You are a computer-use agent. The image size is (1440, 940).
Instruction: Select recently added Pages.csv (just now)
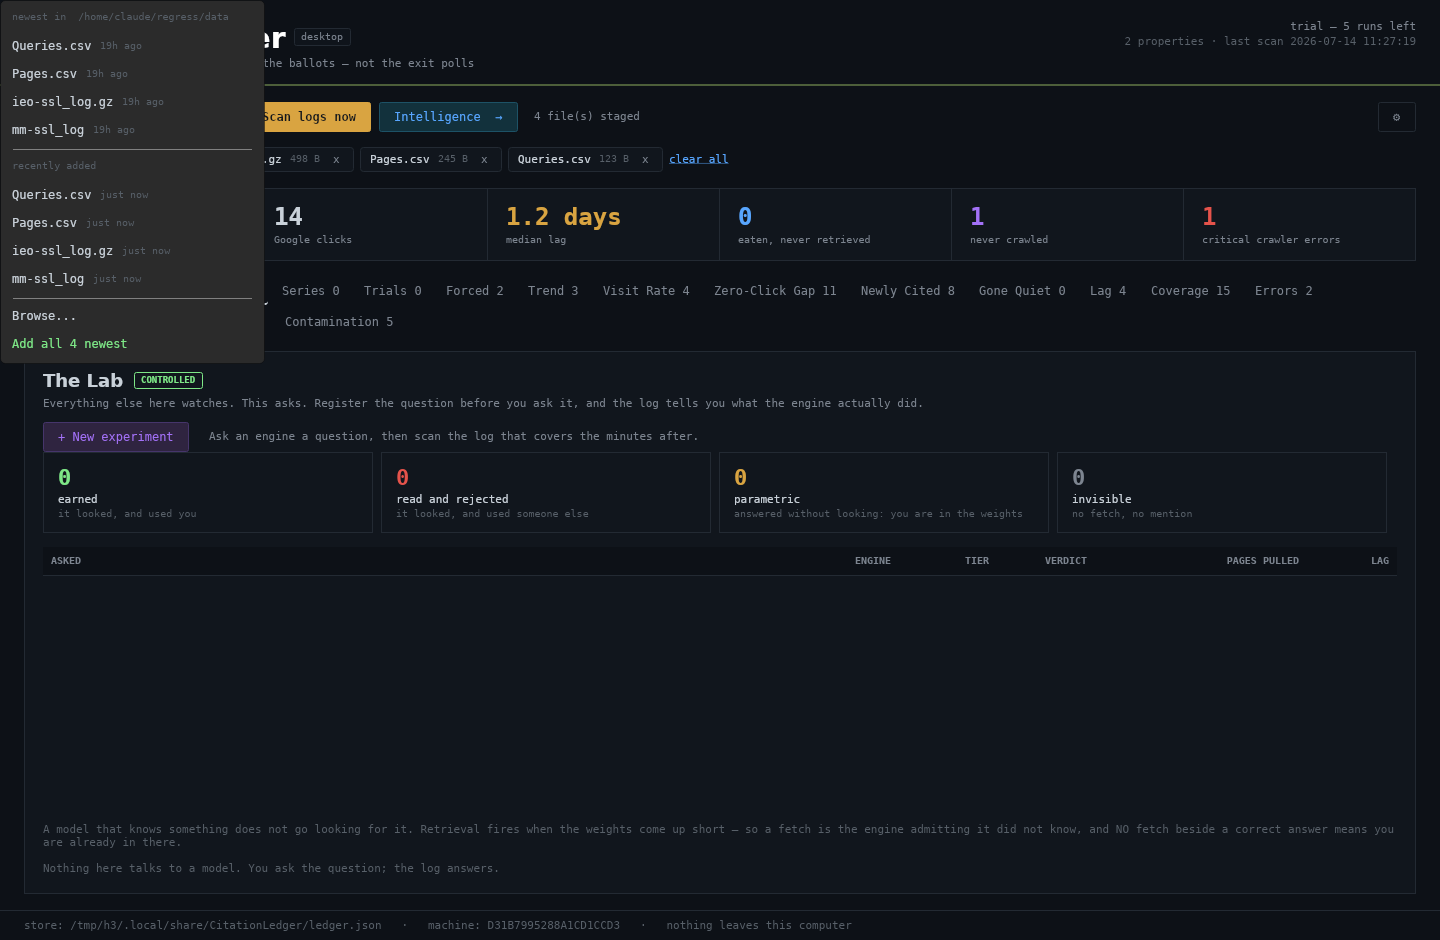coord(132,223)
